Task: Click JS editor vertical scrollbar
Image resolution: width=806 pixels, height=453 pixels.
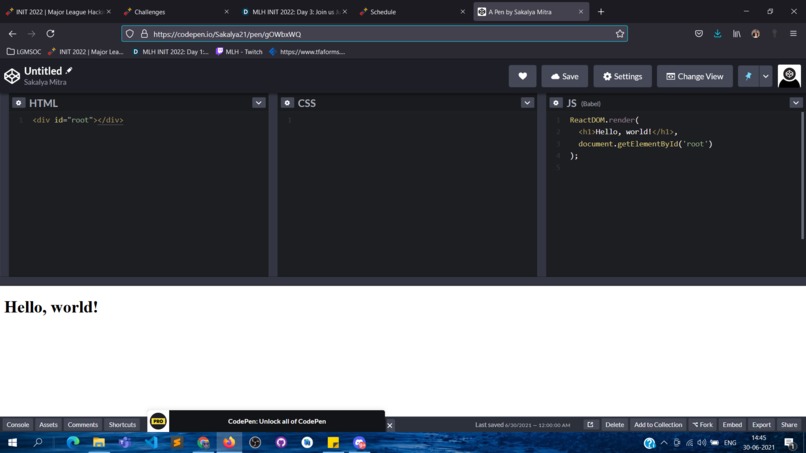Action: coord(802,176)
